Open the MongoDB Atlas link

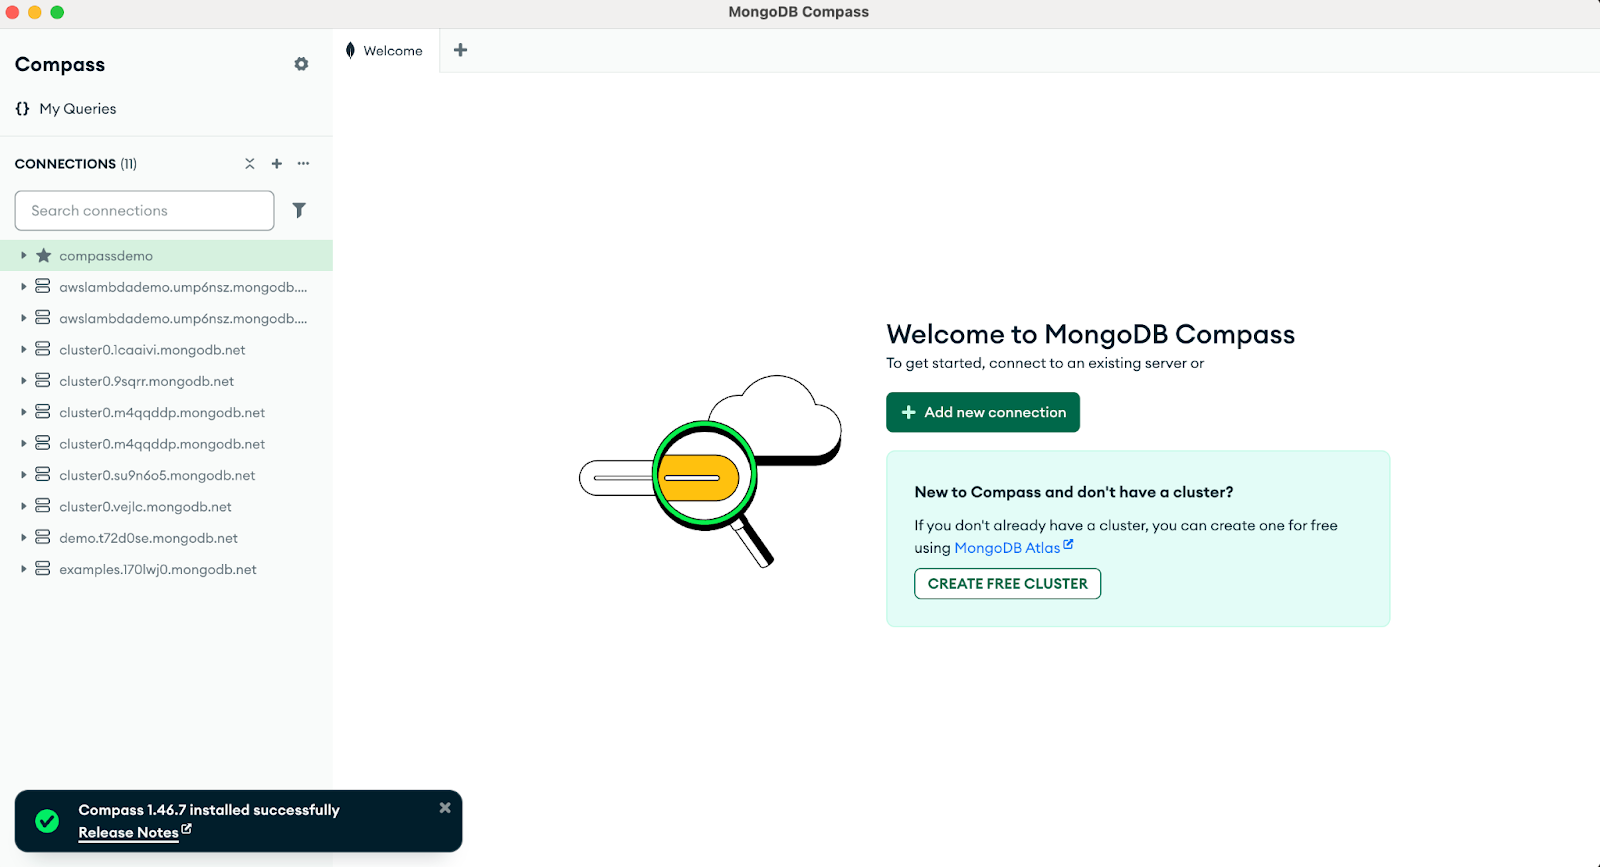(1007, 548)
